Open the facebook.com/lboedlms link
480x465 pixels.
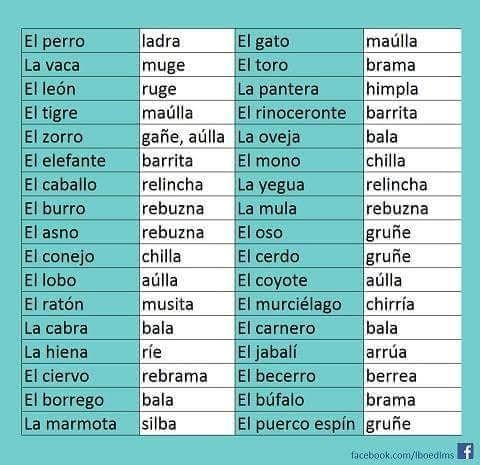pyautogui.click(x=403, y=455)
